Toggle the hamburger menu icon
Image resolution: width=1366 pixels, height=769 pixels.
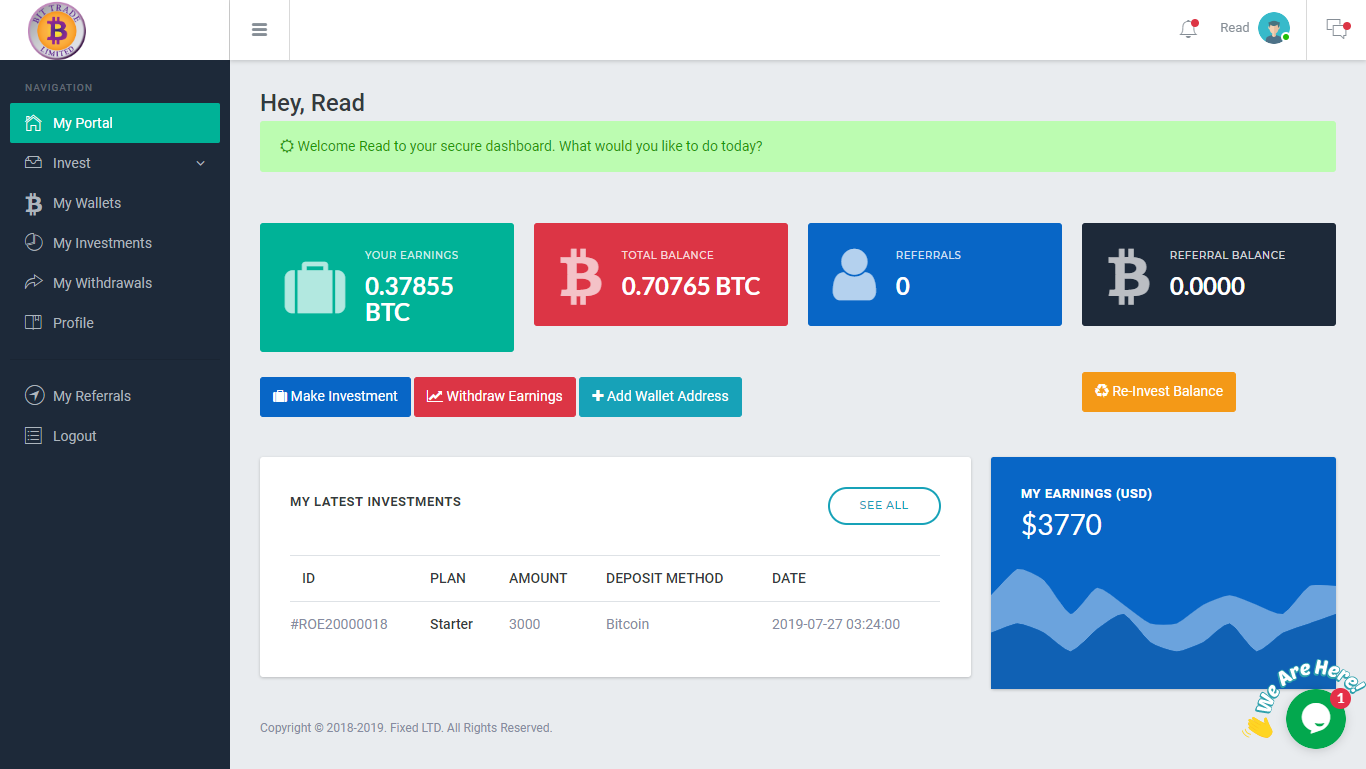tap(260, 30)
